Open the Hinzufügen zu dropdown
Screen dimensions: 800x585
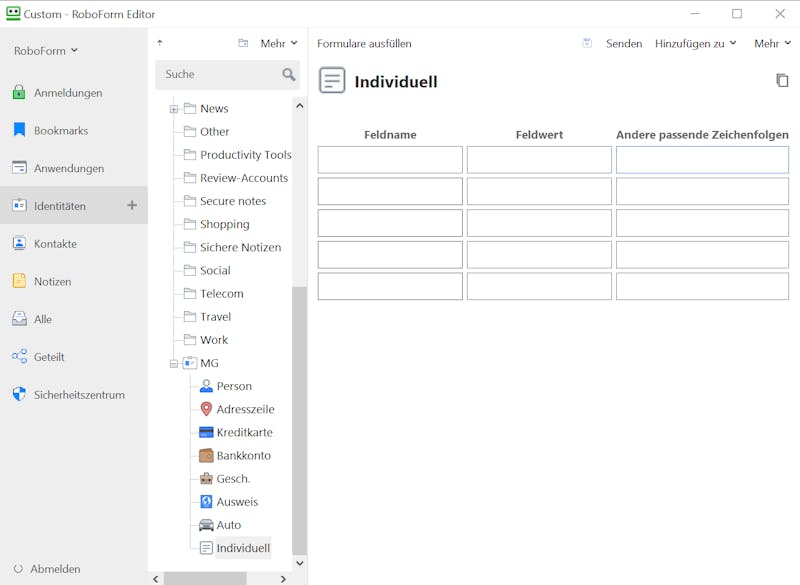click(x=695, y=43)
